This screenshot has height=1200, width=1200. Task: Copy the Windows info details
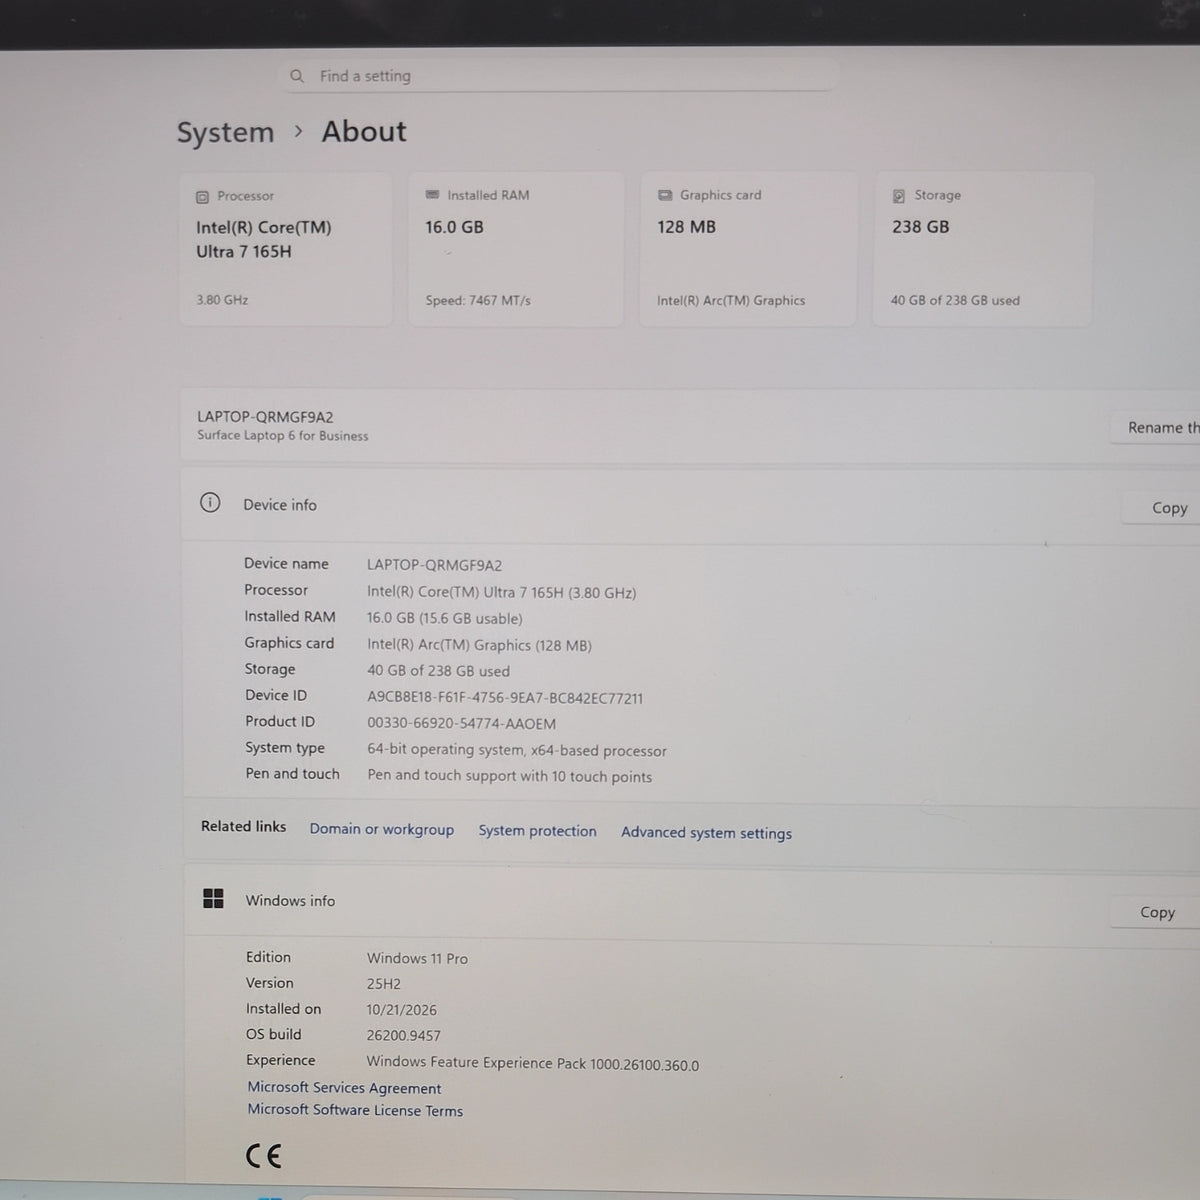pyautogui.click(x=1156, y=912)
